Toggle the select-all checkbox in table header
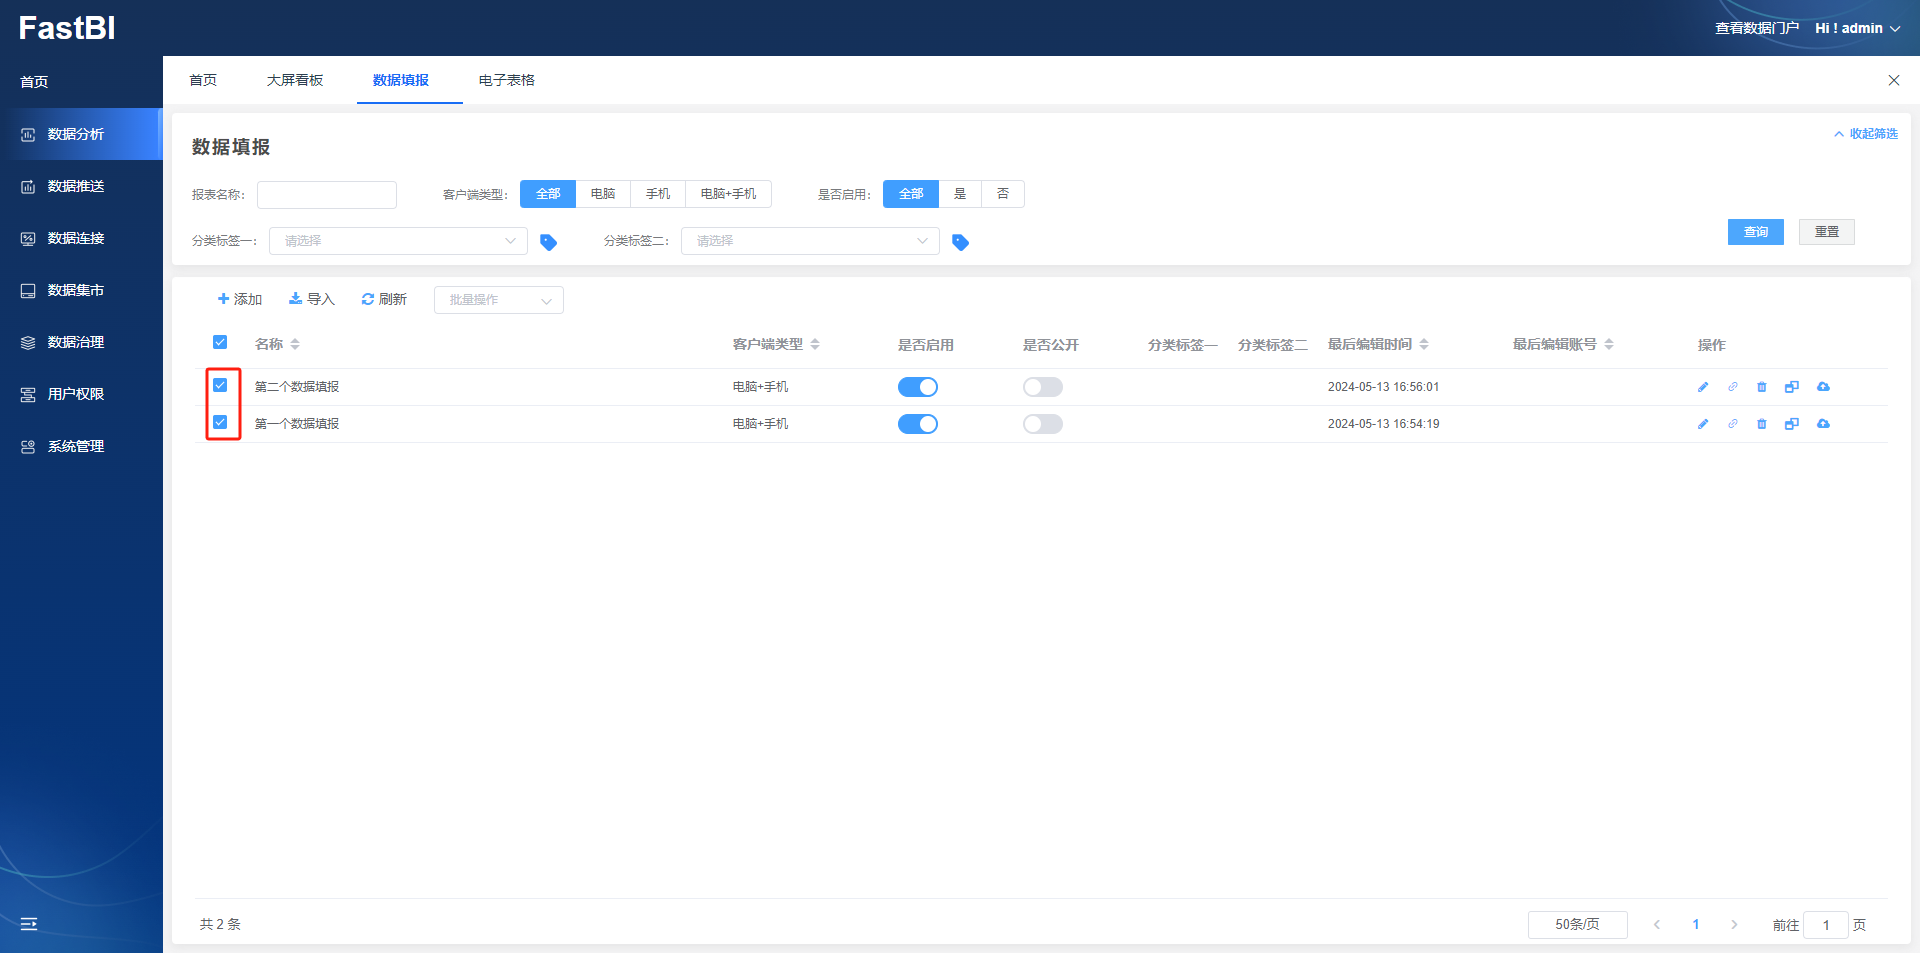 [x=220, y=342]
